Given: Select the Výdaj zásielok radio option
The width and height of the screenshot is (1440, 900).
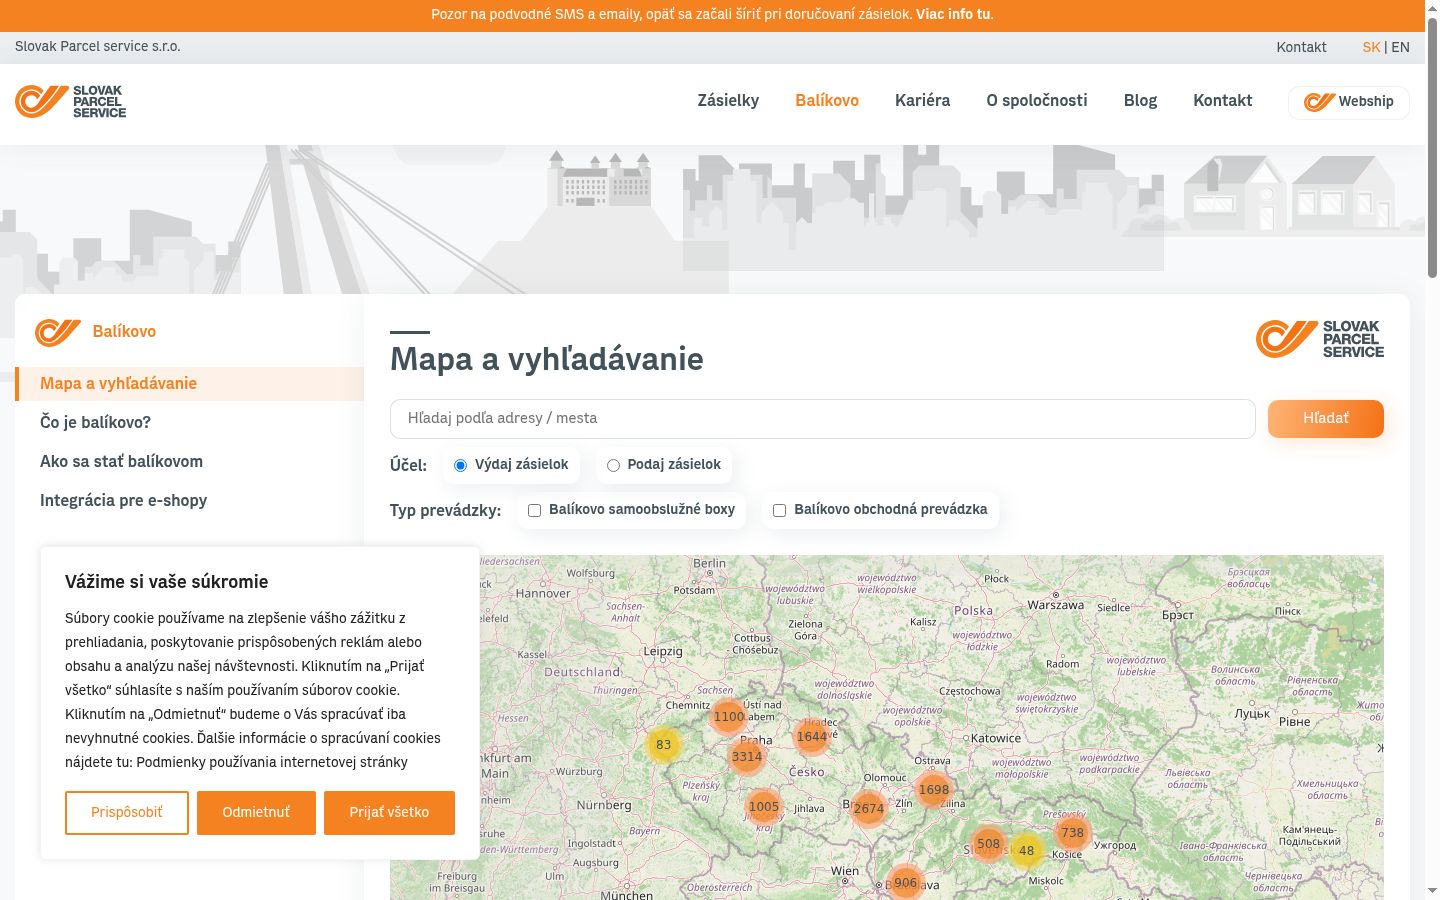Looking at the screenshot, I should pos(460,465).
